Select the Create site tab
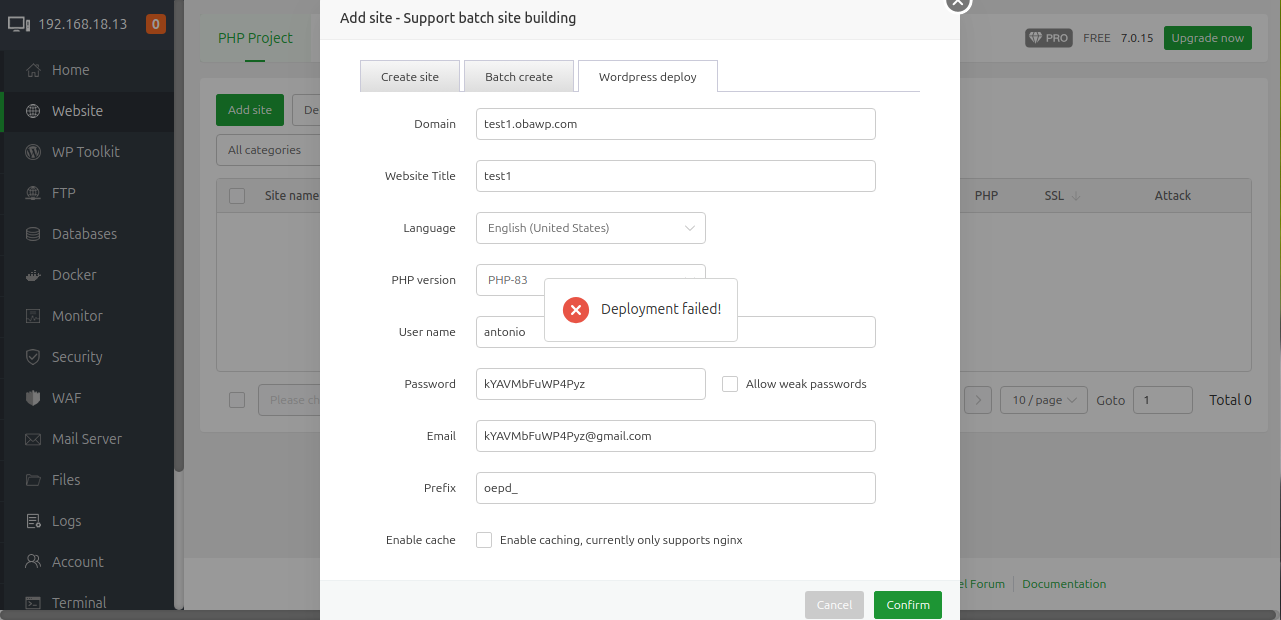This screenshot has height=620, width=1281. click(409, 76)
